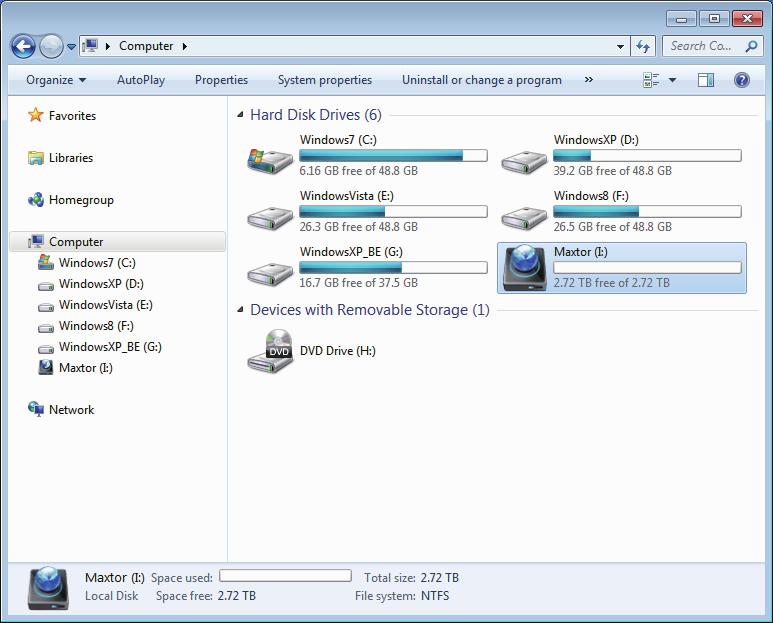
Task: Open the view options dropdown arrow
Action: pyautogui.click(x=672, y=80)
